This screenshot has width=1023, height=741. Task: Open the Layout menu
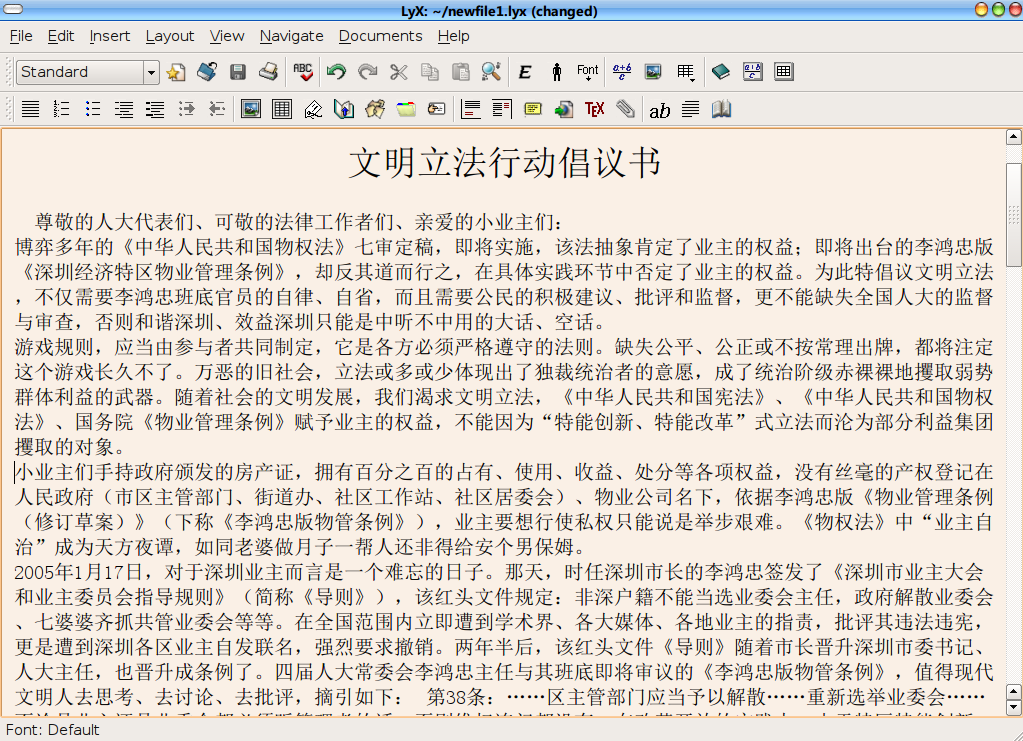pos(170,37)
